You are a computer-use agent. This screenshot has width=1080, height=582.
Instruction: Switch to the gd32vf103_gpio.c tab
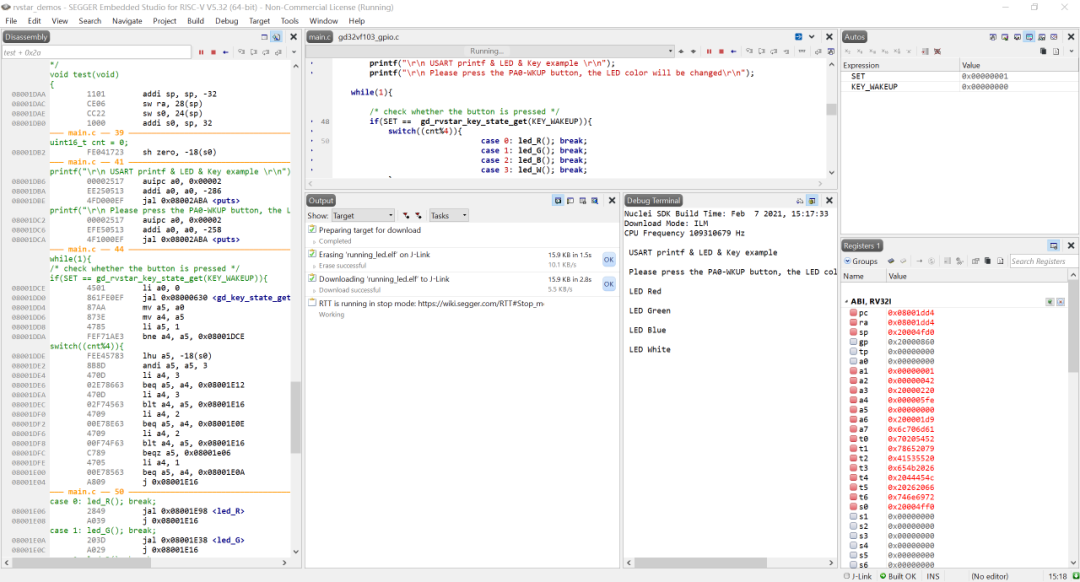[x=368, y=37]
